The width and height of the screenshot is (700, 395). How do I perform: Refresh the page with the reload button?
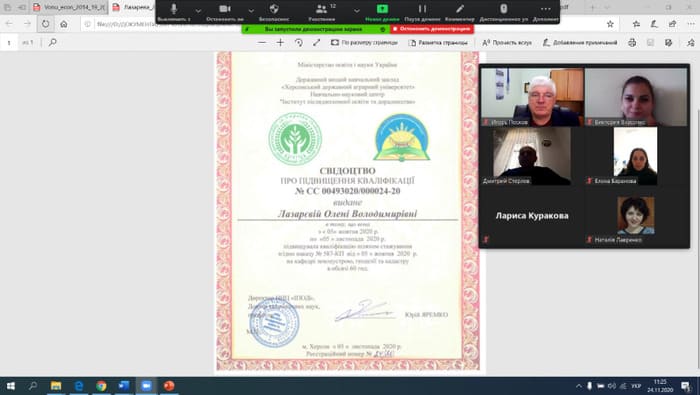(x=46, y=24)
